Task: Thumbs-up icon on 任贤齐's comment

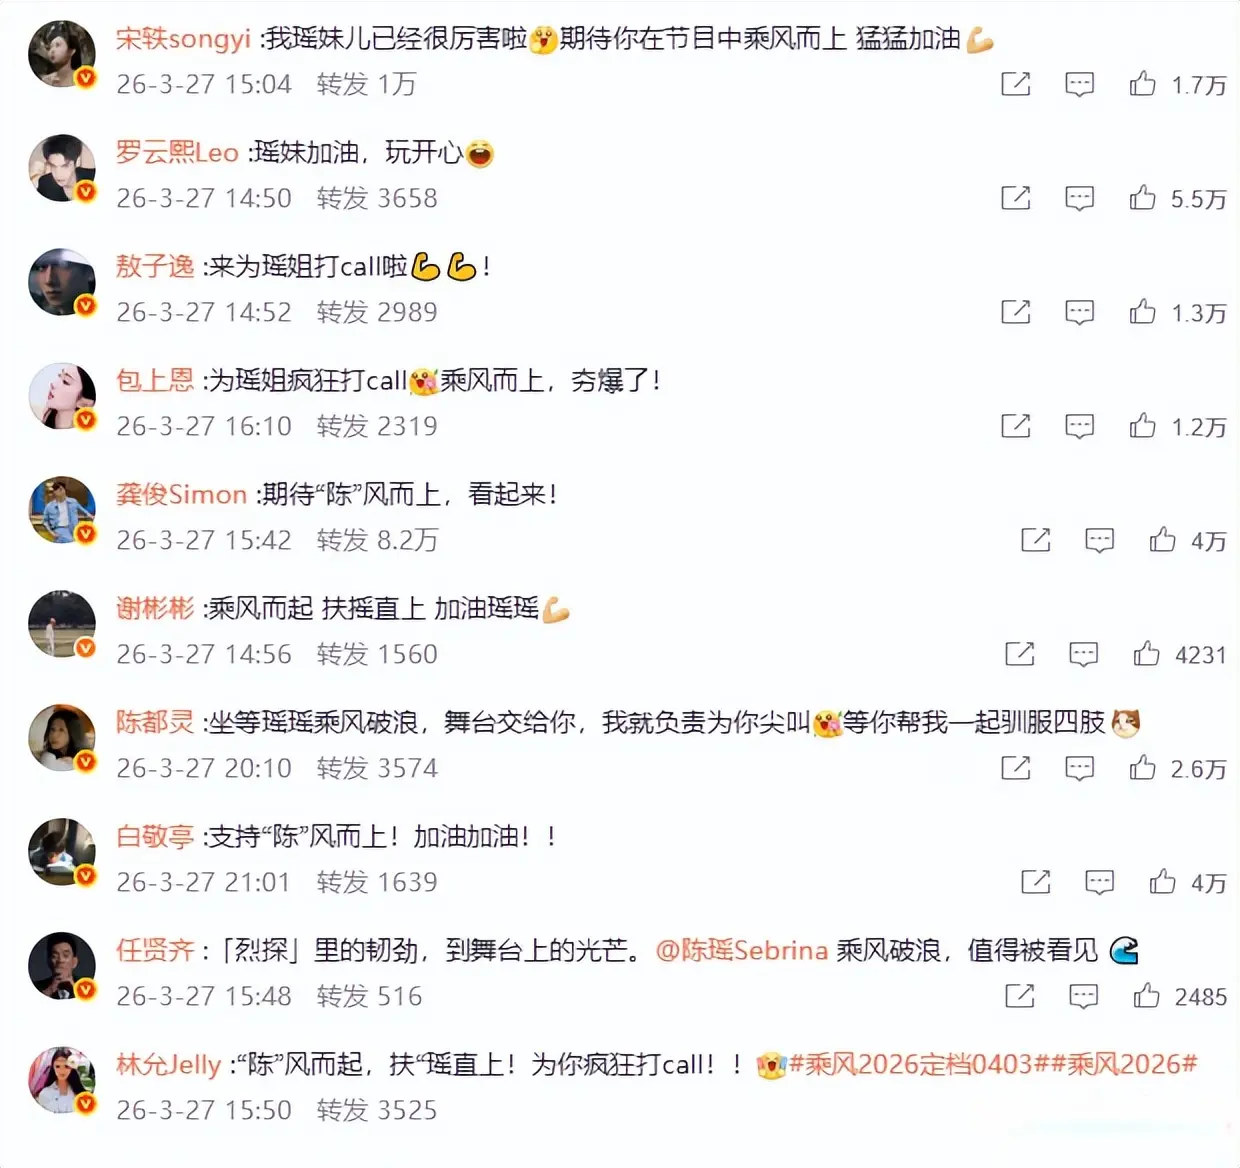Action: (1146, 996)
